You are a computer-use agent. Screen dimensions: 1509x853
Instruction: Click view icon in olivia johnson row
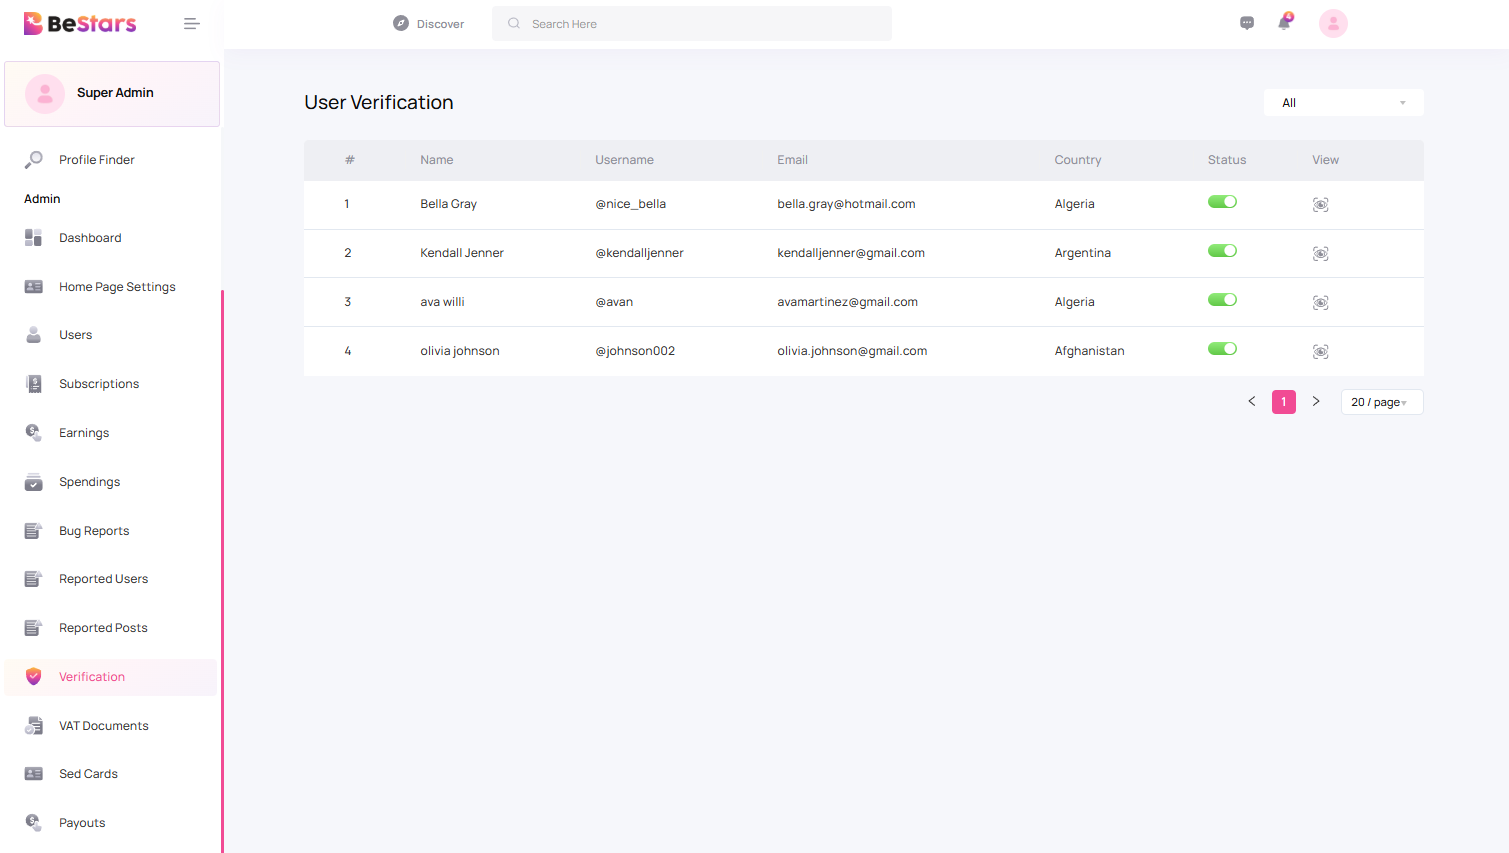click(1320, 352)
